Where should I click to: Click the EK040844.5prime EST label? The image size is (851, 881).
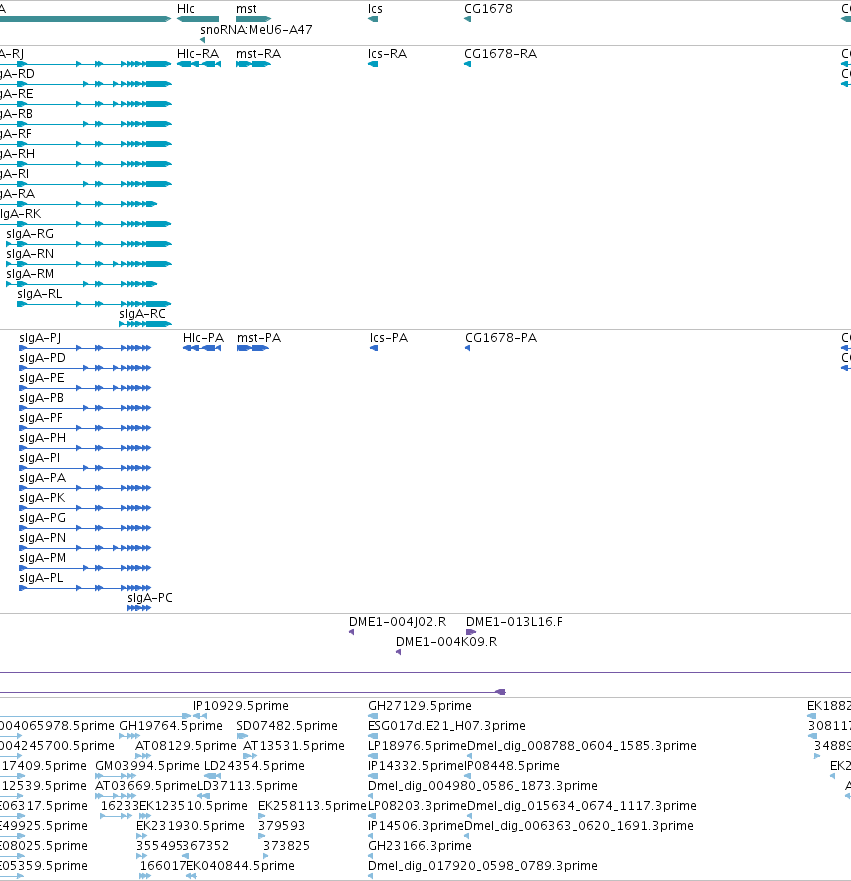(x=240, y=866)
